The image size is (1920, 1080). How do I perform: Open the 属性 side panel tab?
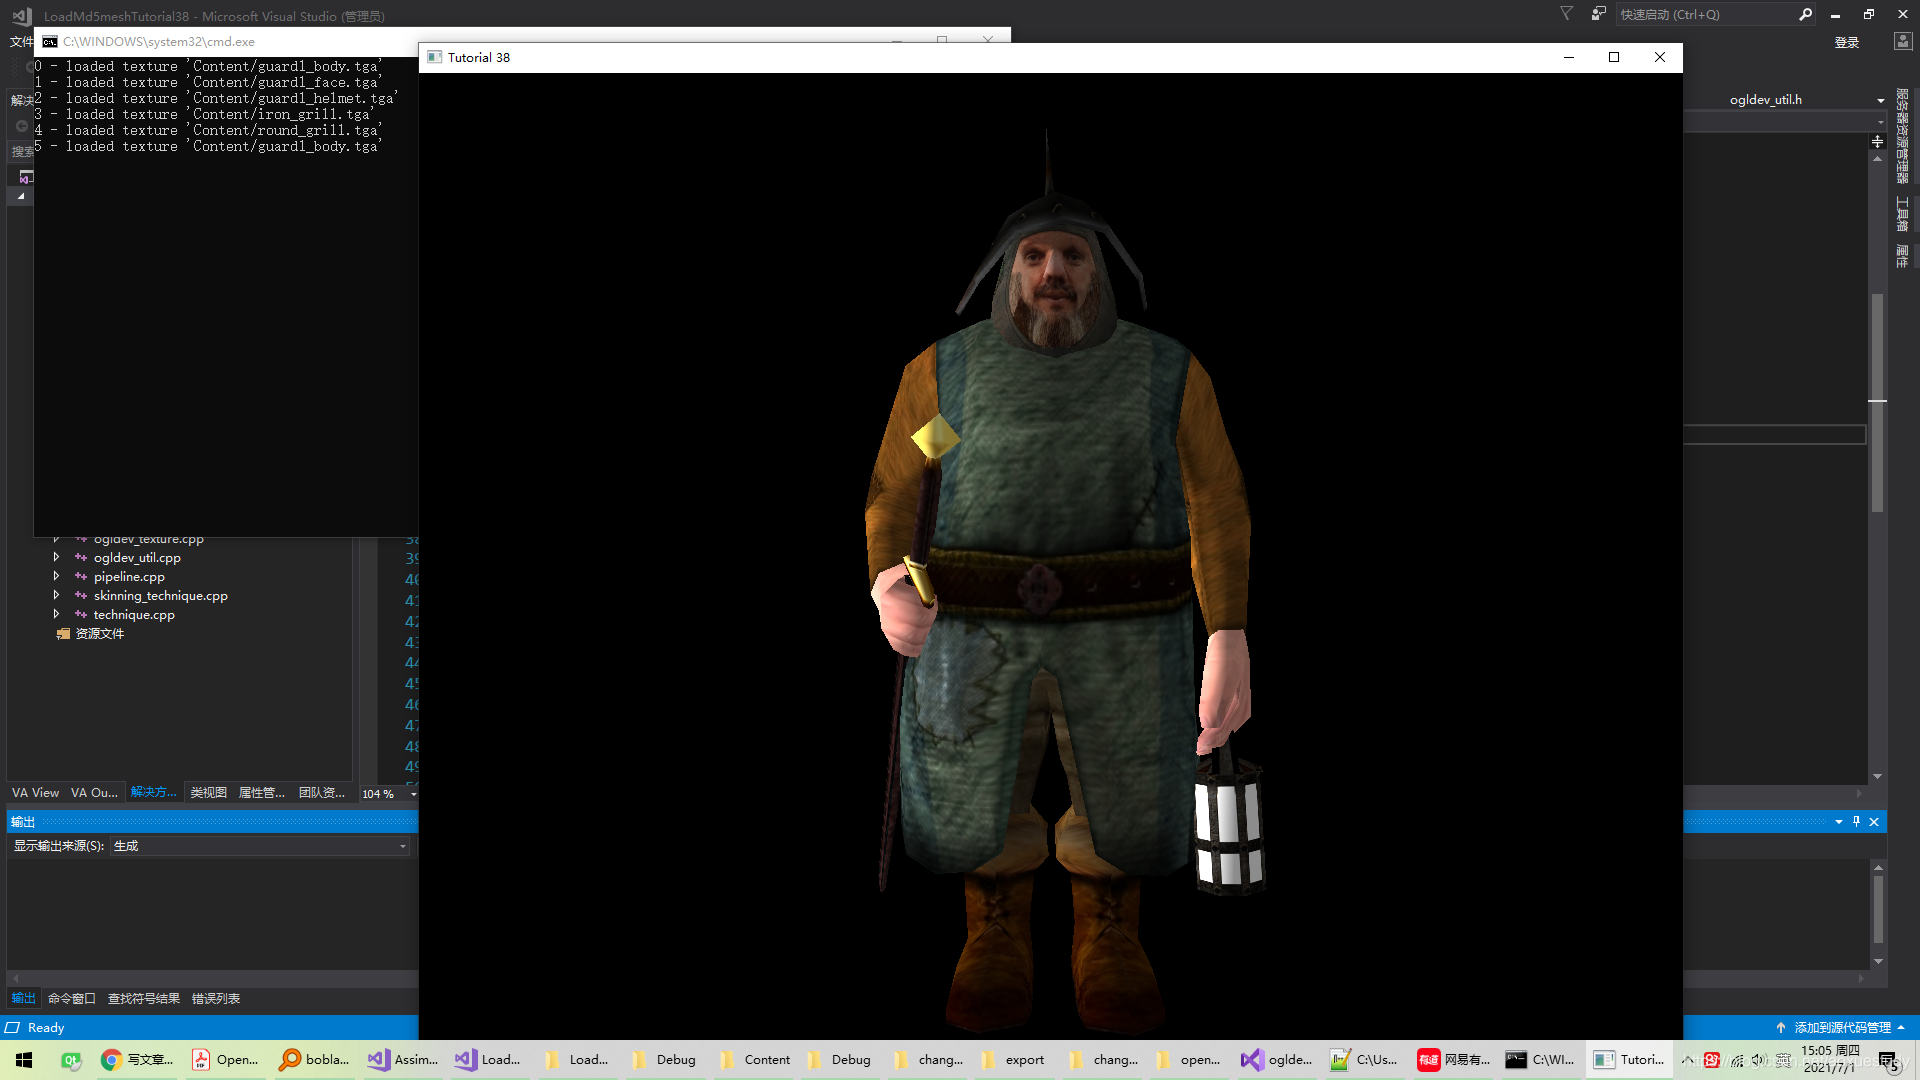pyautogui.click(x=1902, y=256)
